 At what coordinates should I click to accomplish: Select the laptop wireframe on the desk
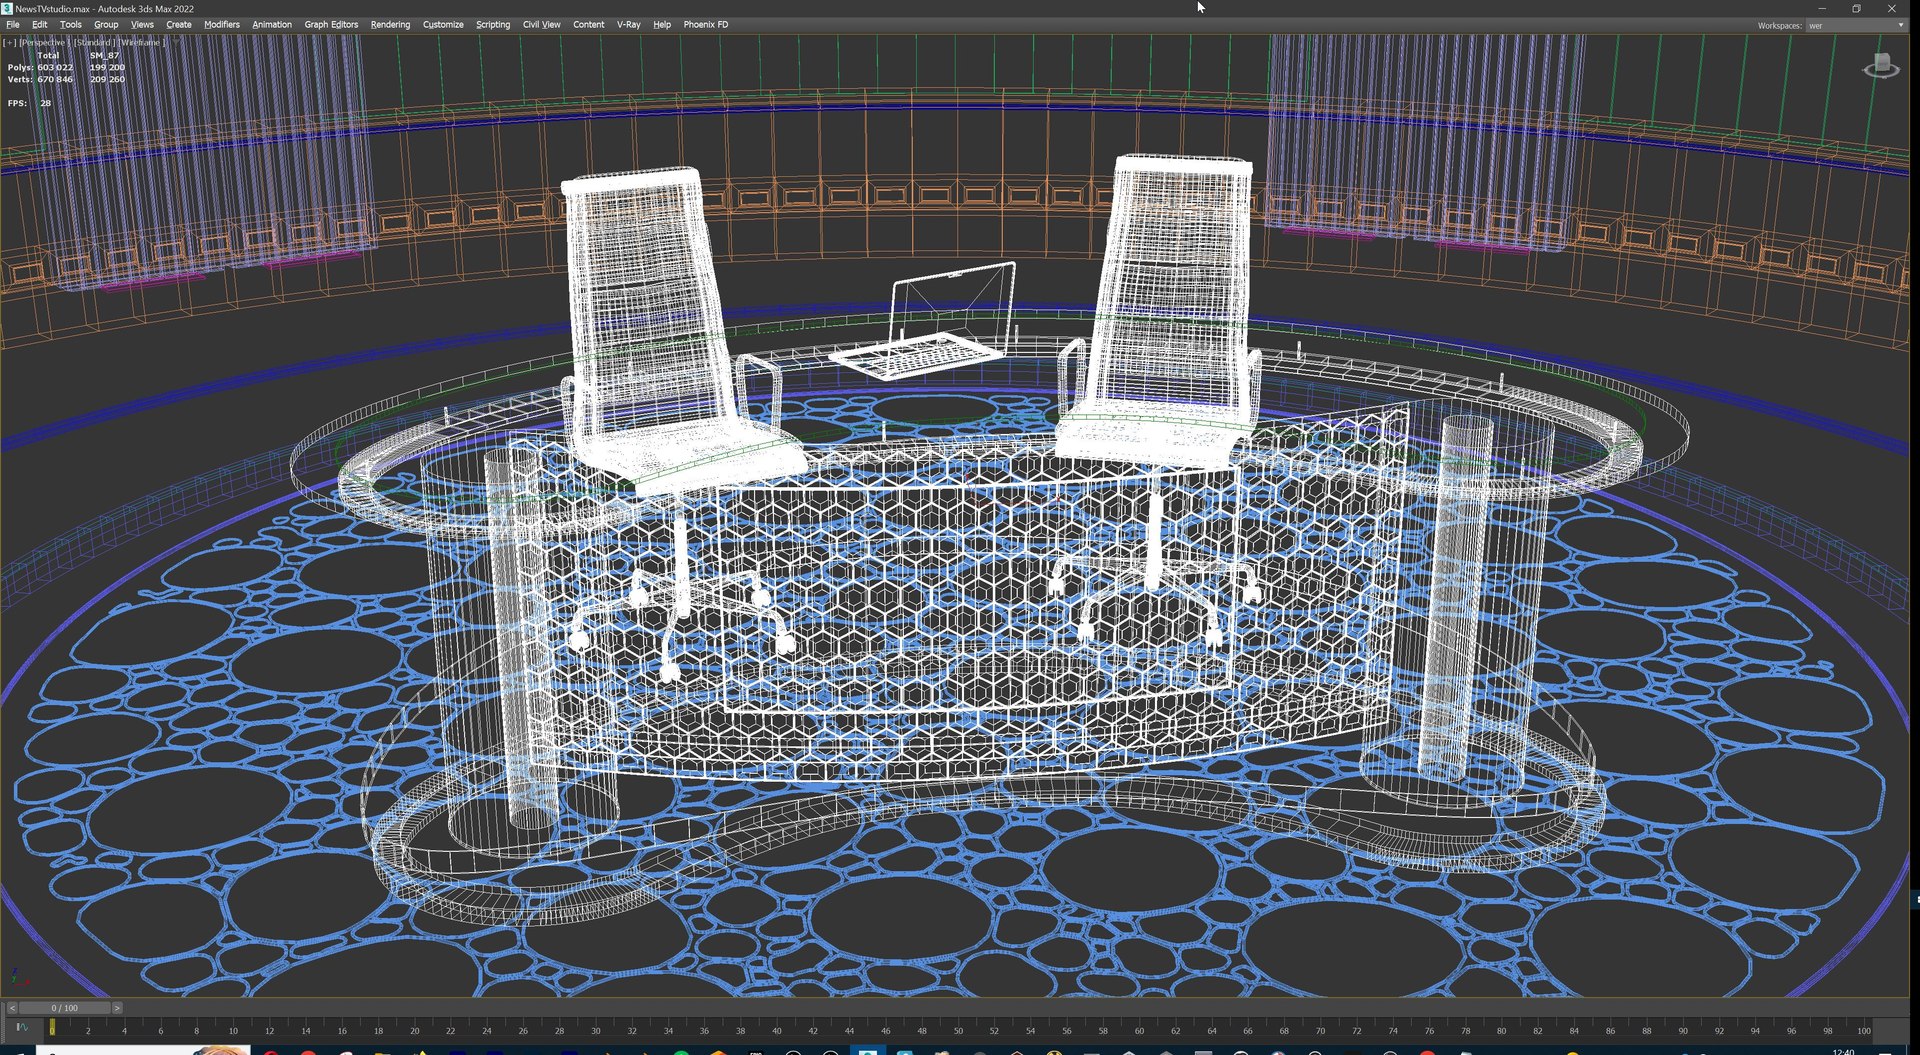click(925, 322)
